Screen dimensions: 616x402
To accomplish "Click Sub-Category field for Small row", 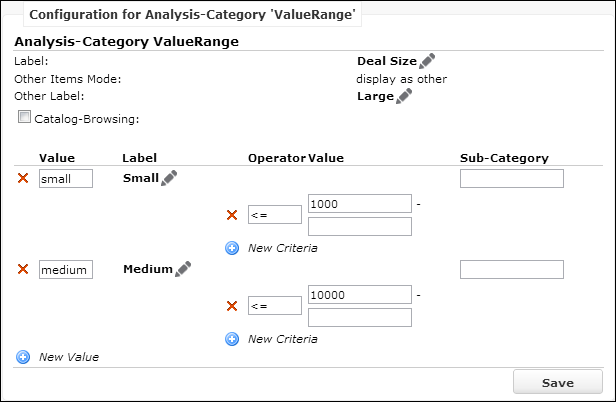I will pos(512,178).
